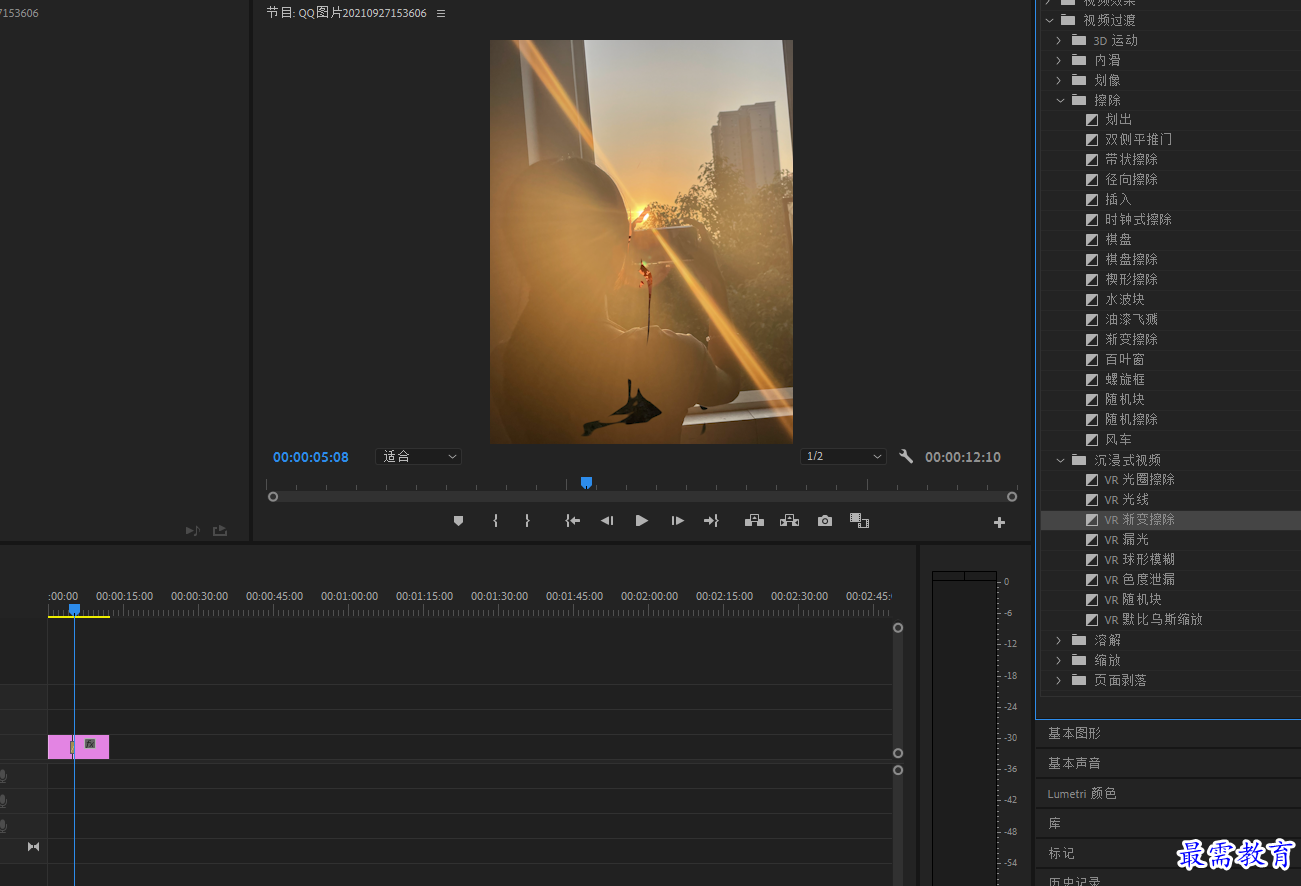1301x886 pixels.
Task: Select the 棋盘擦除 transition
Action: pyautogui.click(x=1131, y=259)
